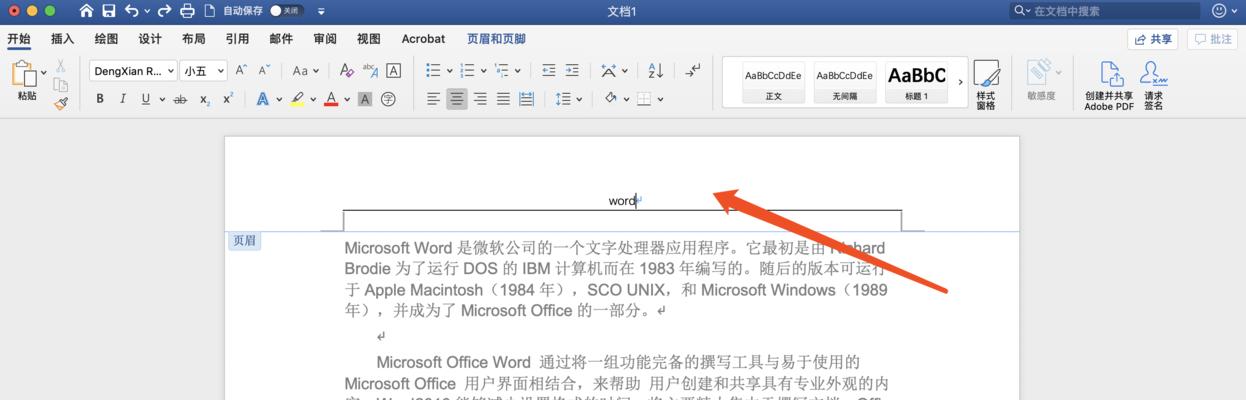Justify the text
This screenshot has height=400, width=1246.
[x=503, y=99]
